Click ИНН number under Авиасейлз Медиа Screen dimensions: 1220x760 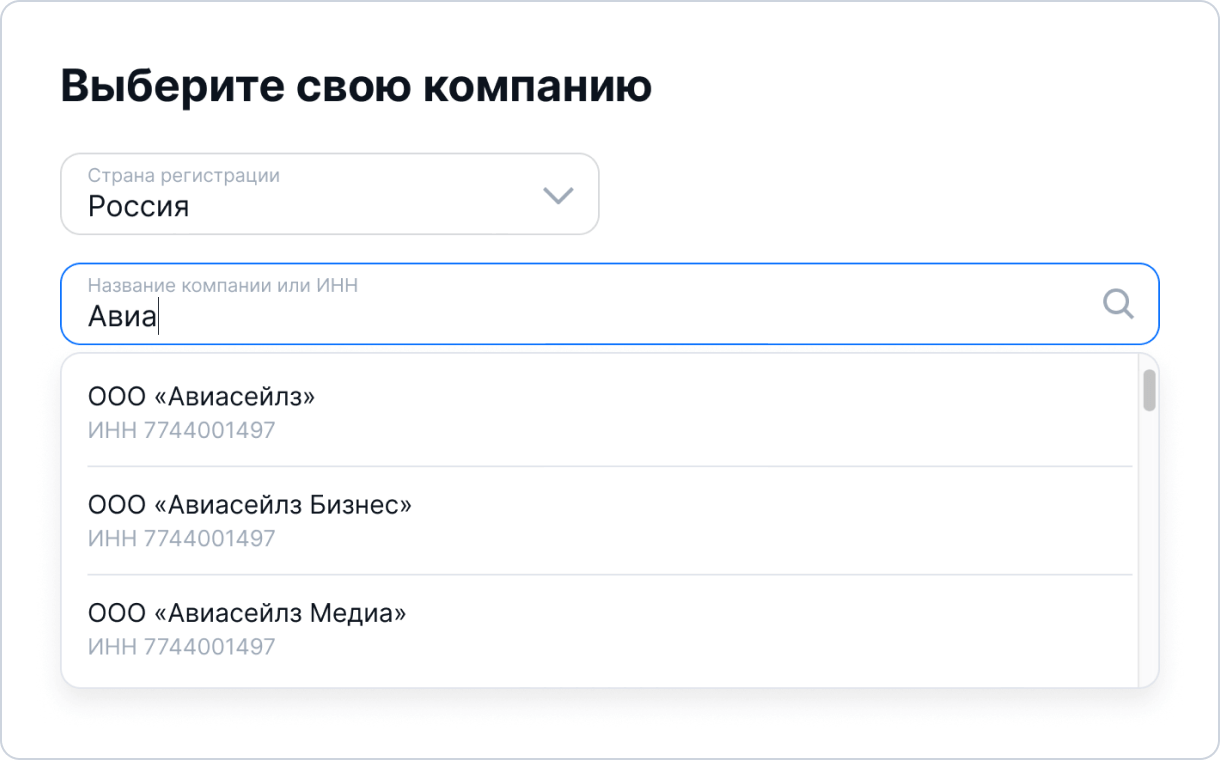[181, 647]
